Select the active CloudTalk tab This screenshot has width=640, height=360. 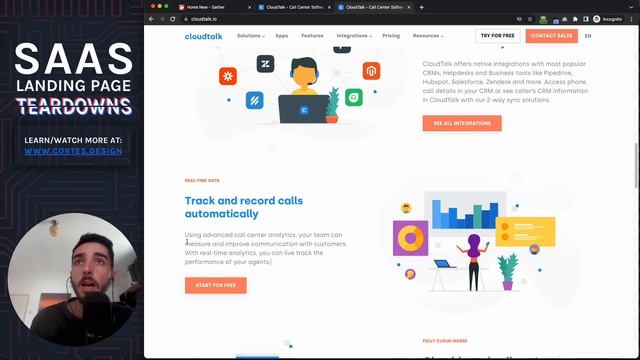tap(375, 7)
